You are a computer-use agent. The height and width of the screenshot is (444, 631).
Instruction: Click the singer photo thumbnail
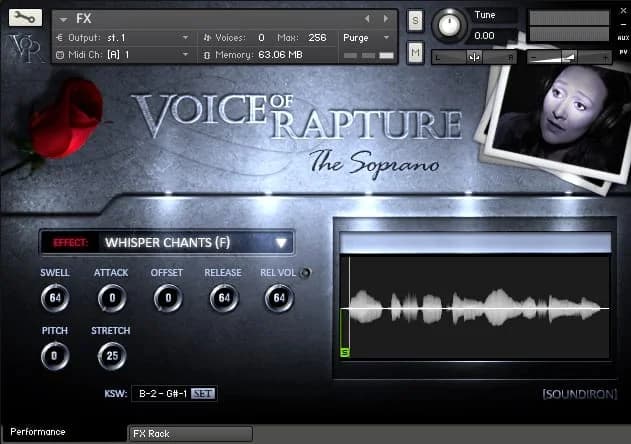click(561, 119)
